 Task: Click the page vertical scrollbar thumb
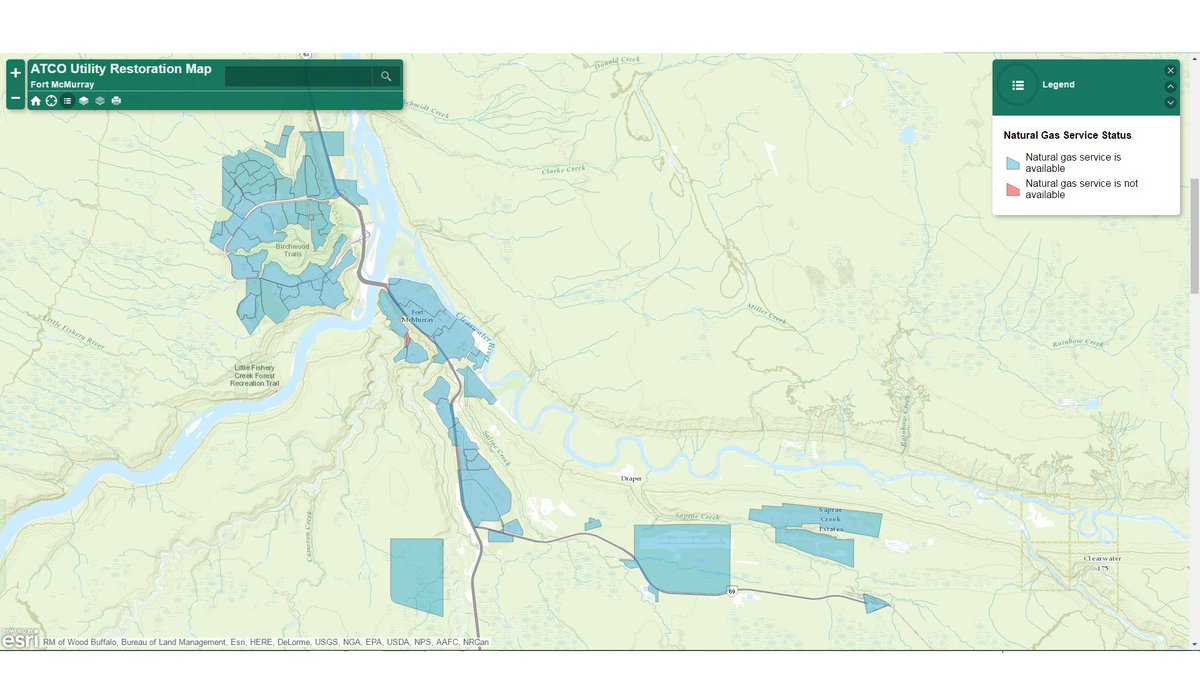[x=1195, y=236]
